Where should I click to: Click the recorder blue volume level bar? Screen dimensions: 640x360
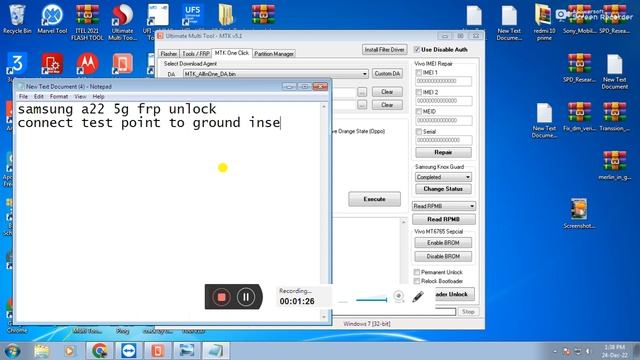[371, 300]
